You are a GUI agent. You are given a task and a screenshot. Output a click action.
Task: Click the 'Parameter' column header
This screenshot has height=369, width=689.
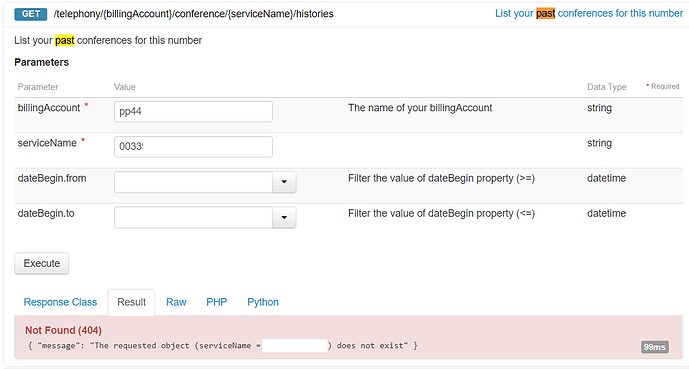38,87
